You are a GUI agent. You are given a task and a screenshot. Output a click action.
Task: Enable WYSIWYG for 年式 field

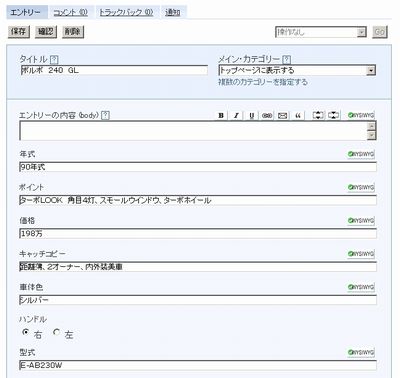coord(361,154)
